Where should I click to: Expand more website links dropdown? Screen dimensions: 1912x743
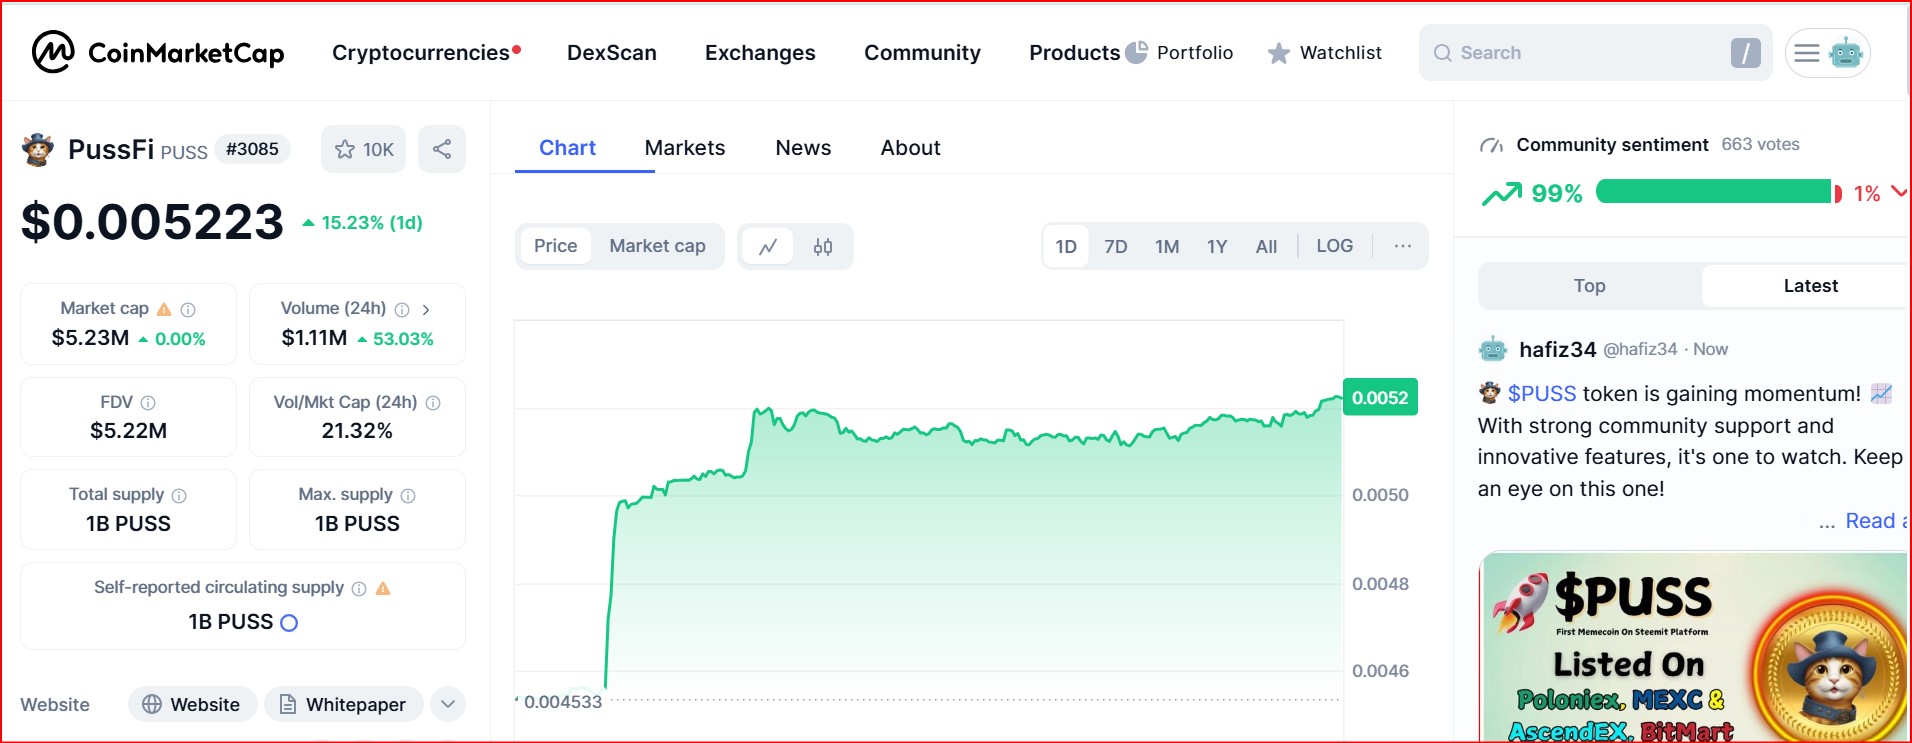click(x=448, y=704)
